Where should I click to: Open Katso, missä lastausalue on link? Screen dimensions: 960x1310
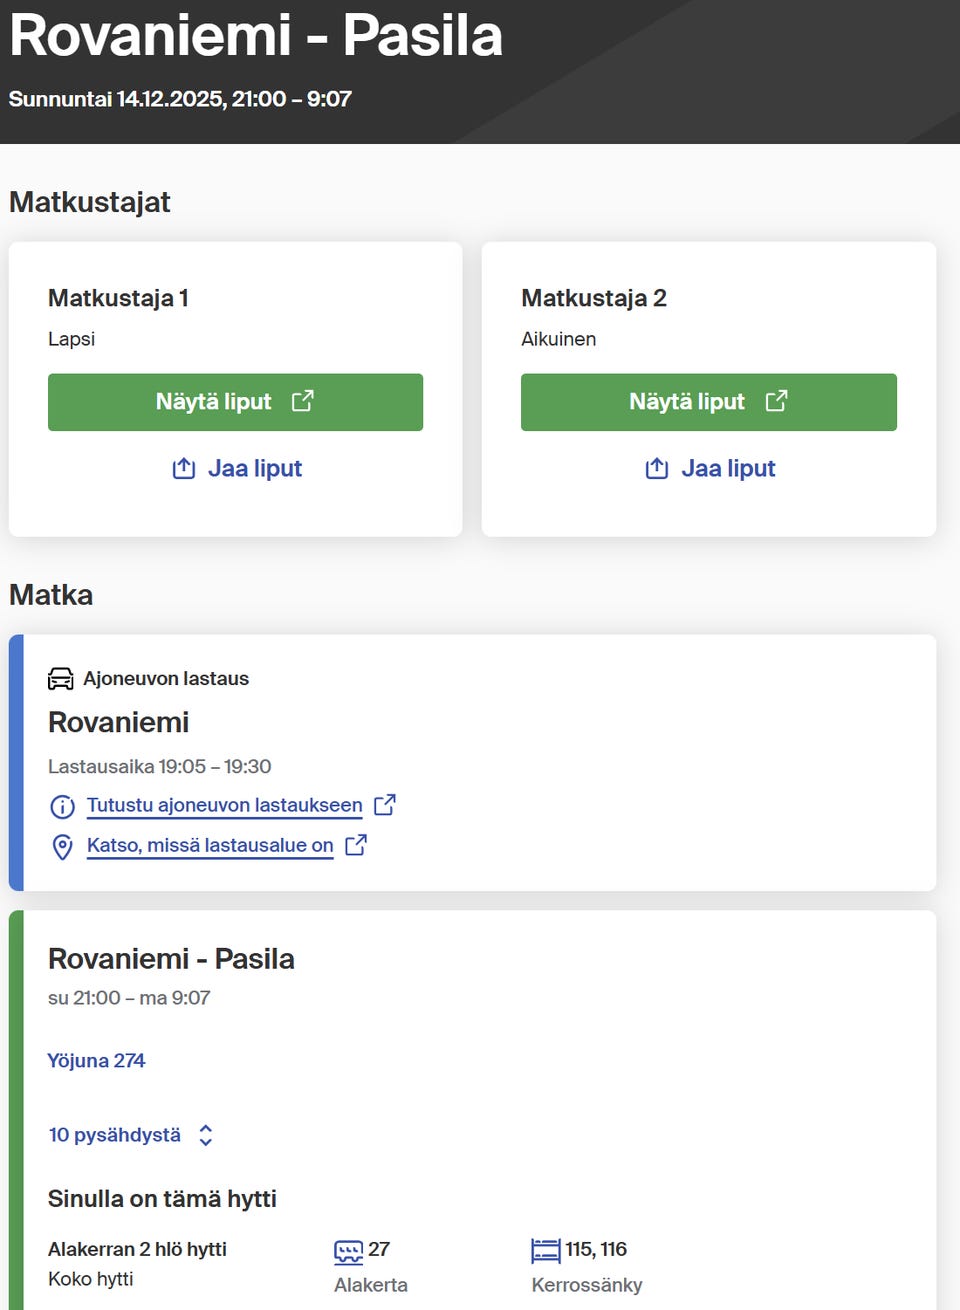[x=210, y=845]
